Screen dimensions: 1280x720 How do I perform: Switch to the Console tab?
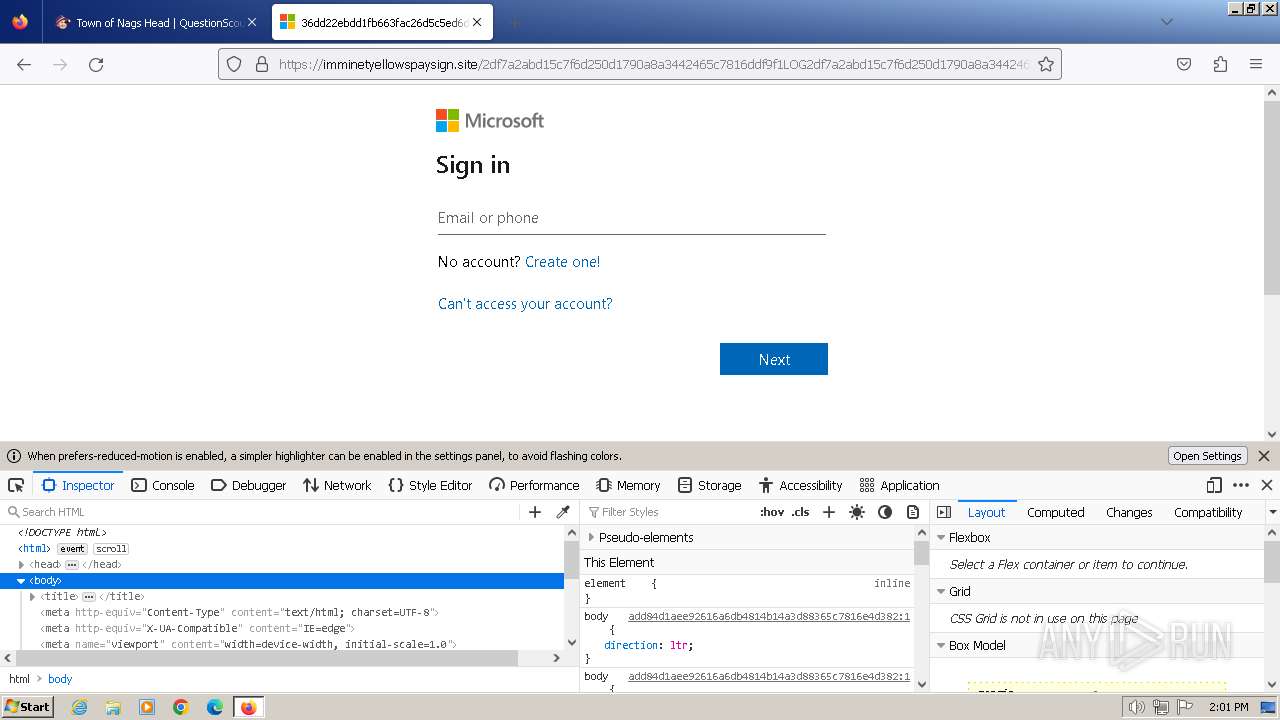164,485
